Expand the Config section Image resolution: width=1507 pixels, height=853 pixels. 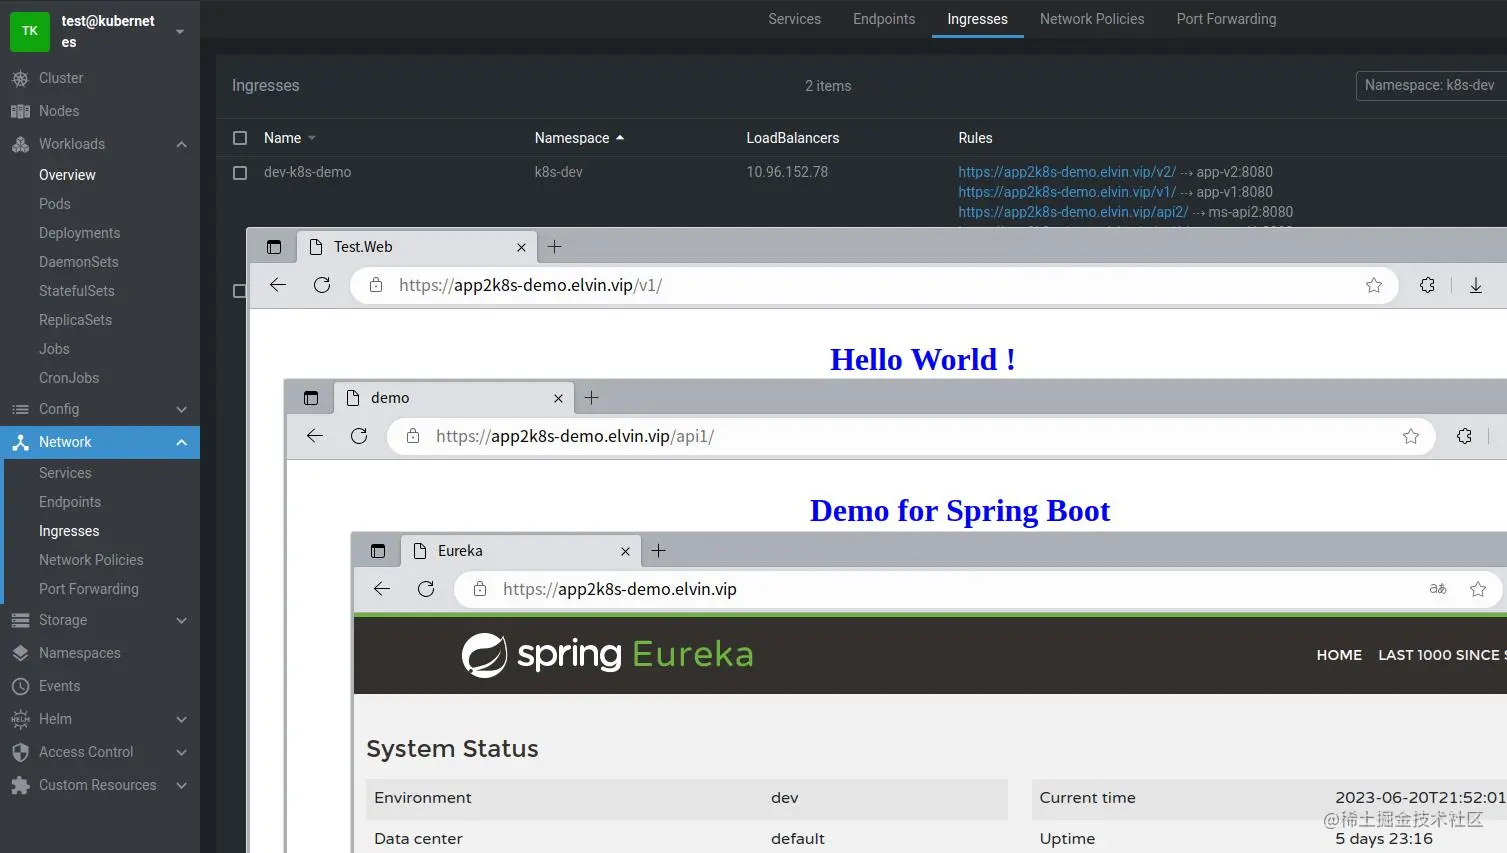point(181,409)
